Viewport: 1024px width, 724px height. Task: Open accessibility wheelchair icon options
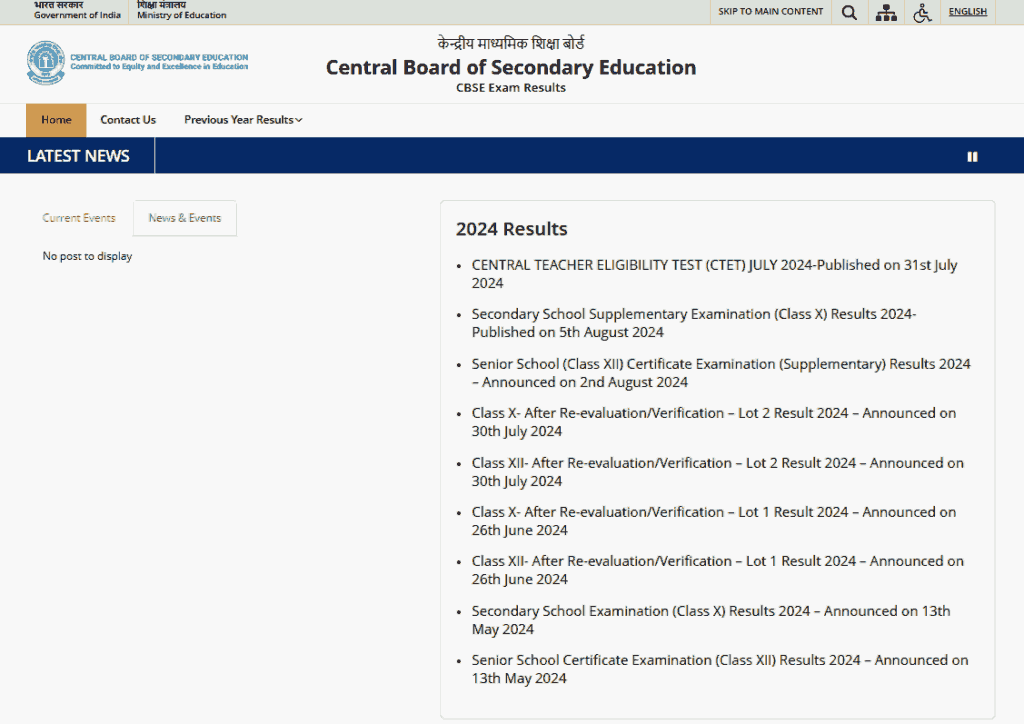922,12
